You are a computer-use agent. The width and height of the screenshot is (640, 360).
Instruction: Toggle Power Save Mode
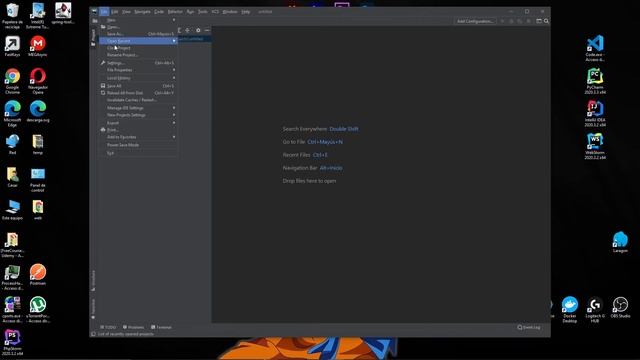[x=138, y=145]
